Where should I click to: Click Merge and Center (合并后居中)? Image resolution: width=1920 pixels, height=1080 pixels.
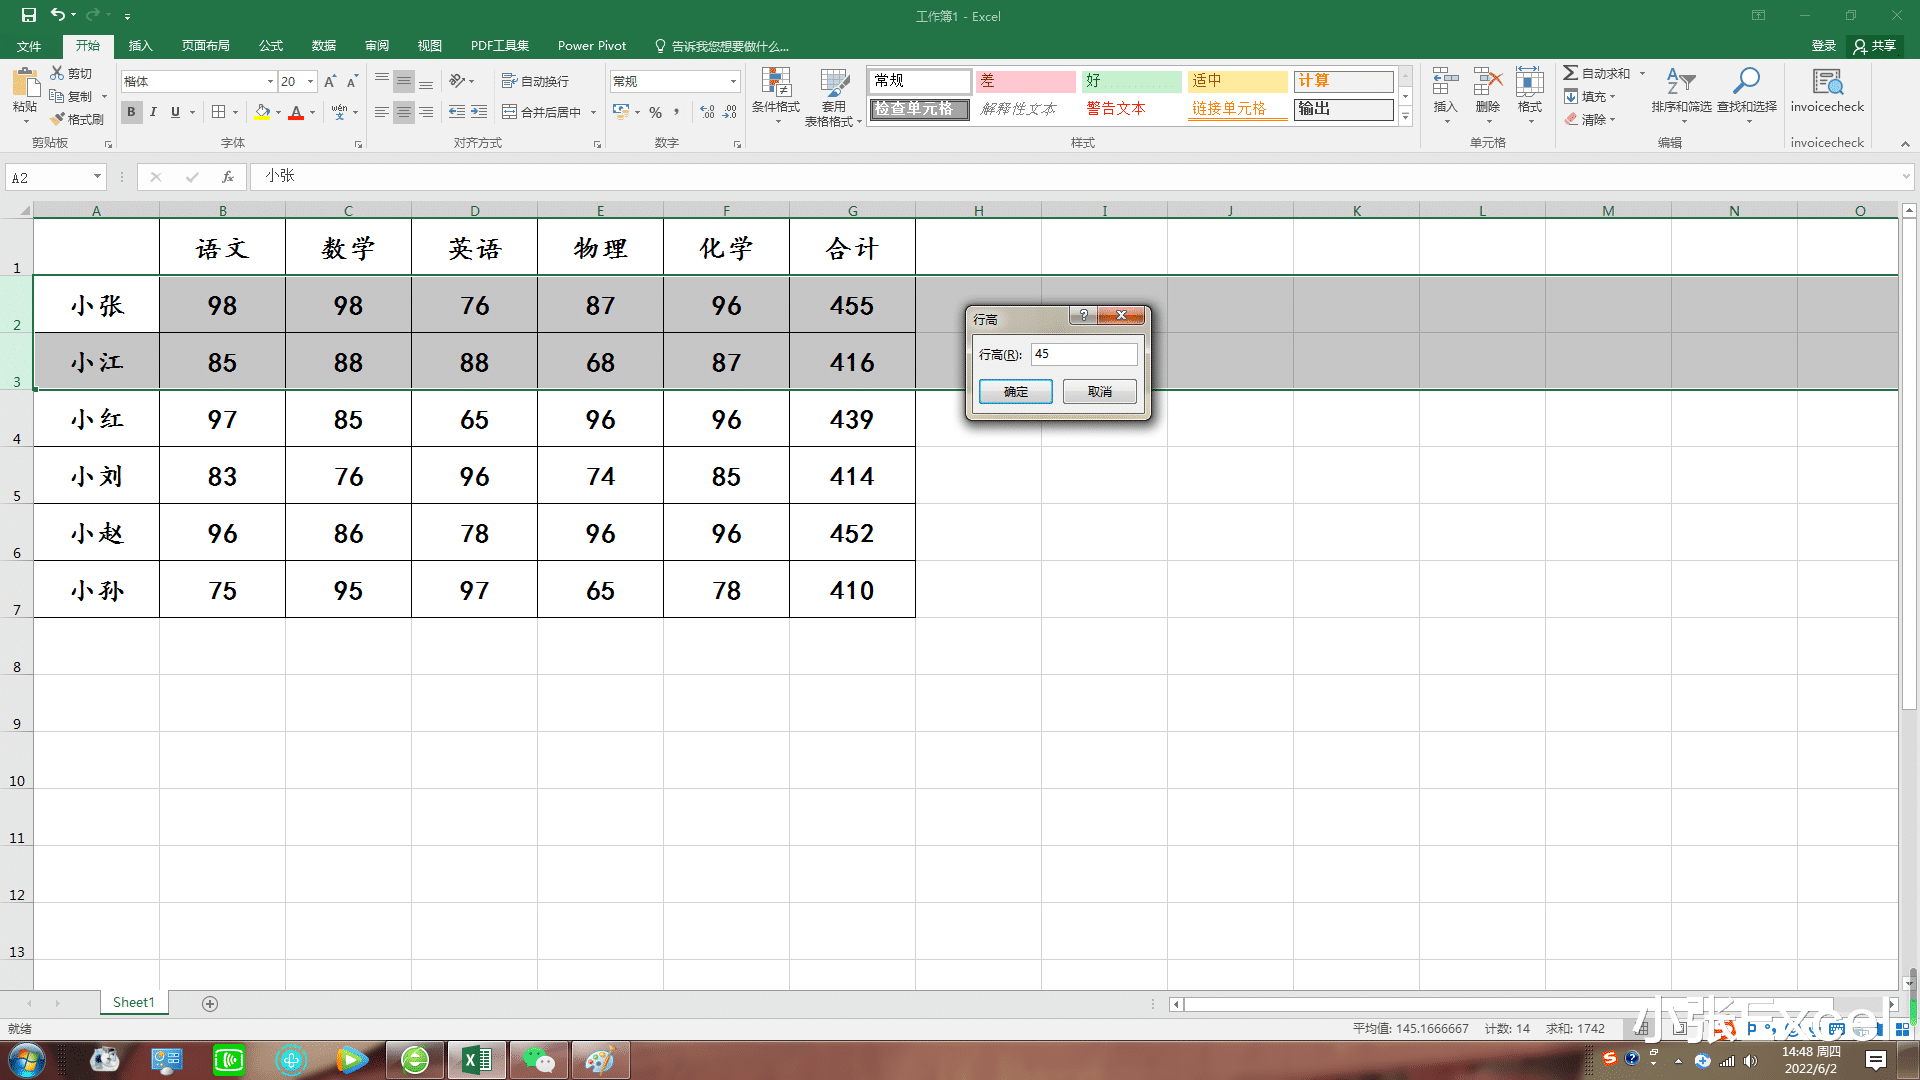(x=541, y=112)
